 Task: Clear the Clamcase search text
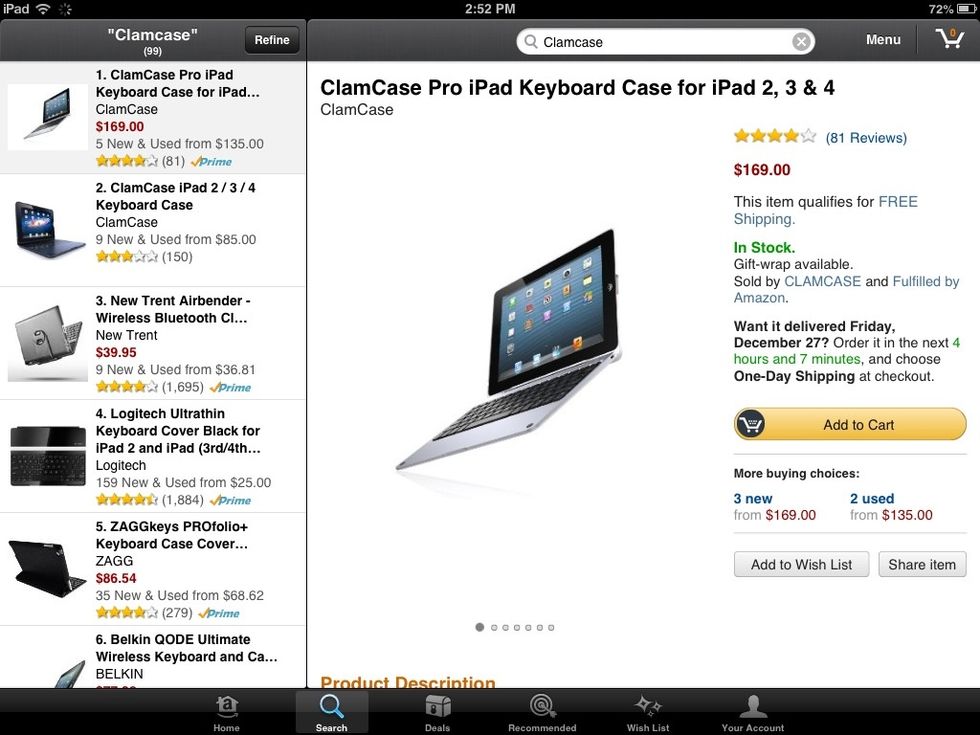coord(801,42)
